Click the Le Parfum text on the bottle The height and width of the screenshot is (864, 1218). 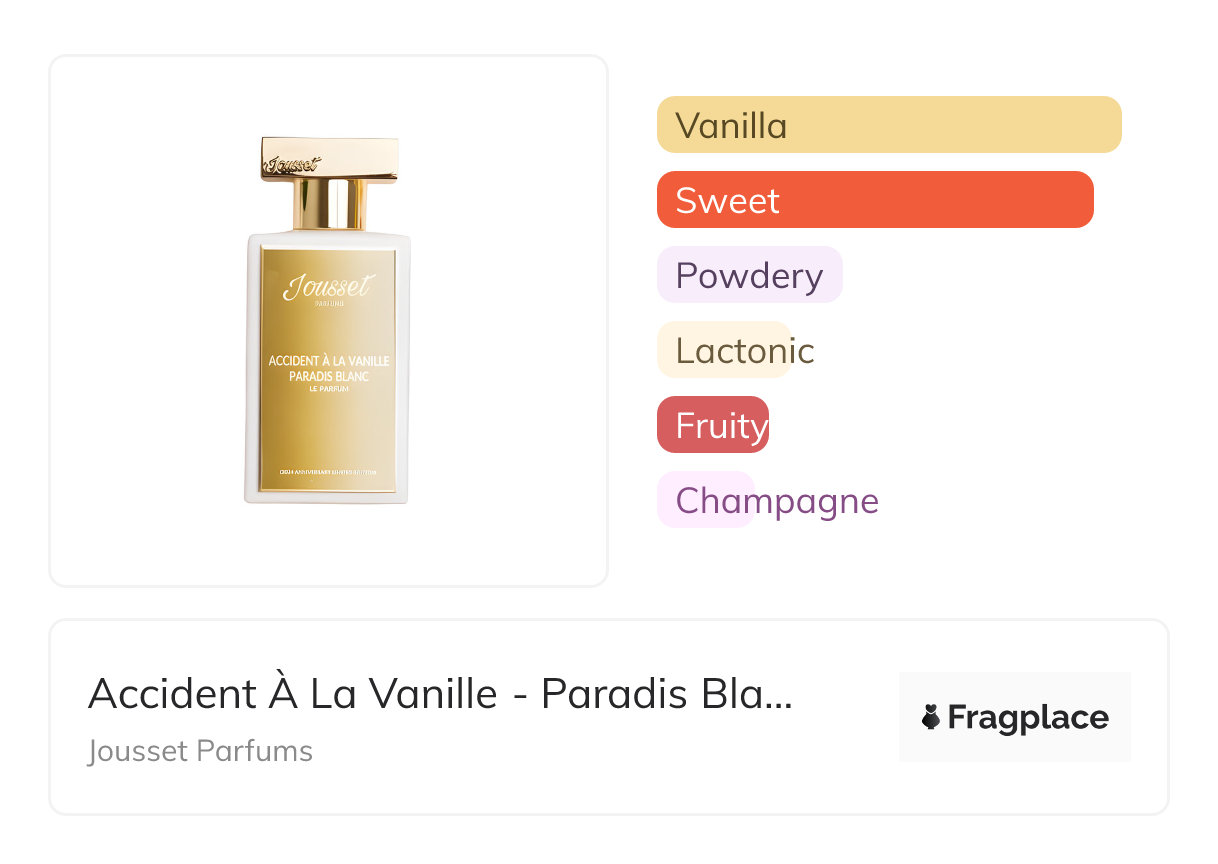[328, 389]
